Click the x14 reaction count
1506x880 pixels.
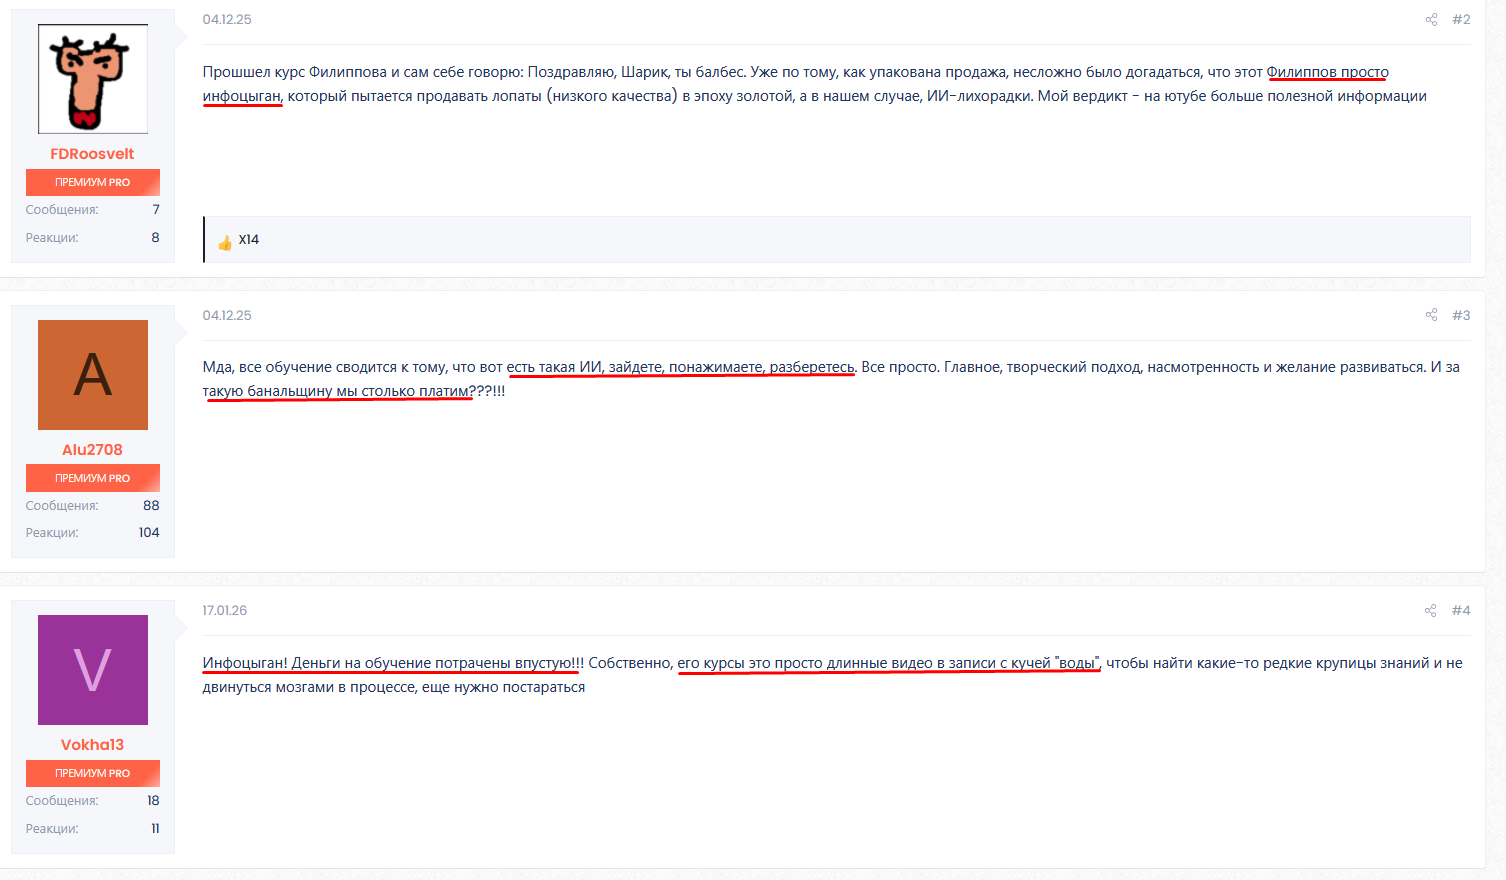pyautogui.click(x=249, y=240)
